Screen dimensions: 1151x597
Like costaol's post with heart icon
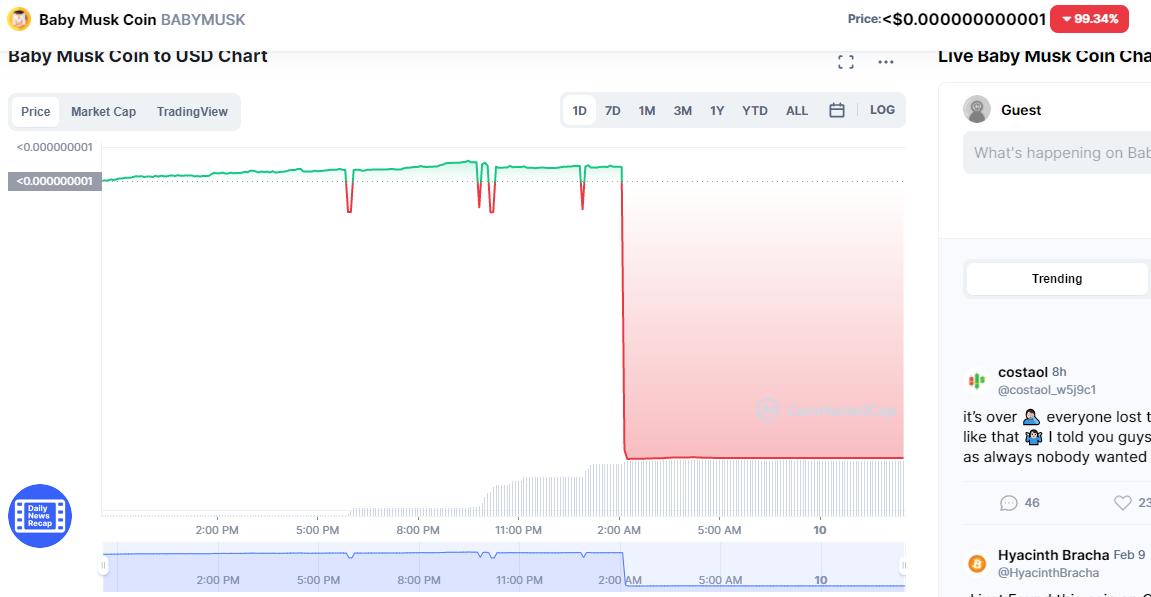[1123, 502]
